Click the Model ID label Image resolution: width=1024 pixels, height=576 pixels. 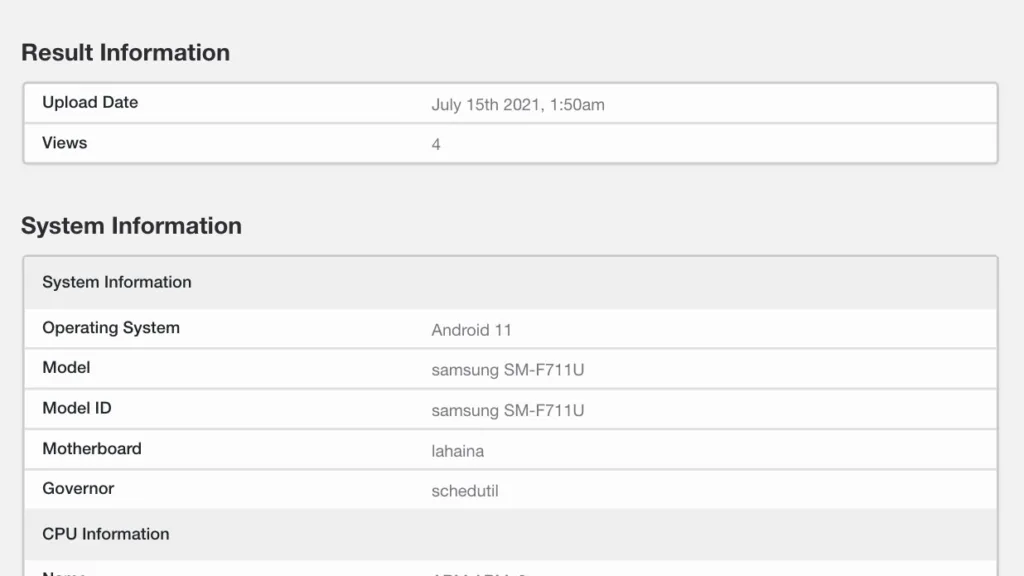[x=76, y=408]
